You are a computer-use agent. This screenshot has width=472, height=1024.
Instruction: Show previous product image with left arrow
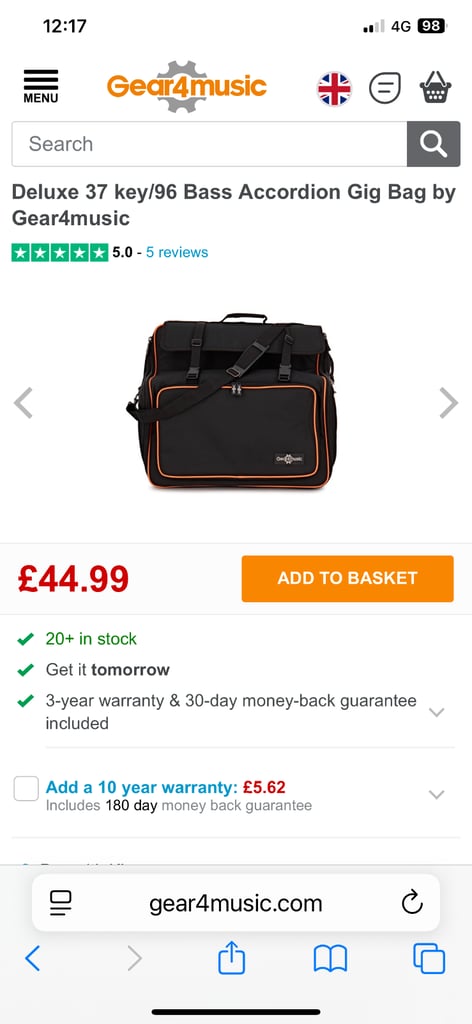[x=23, y=403]
